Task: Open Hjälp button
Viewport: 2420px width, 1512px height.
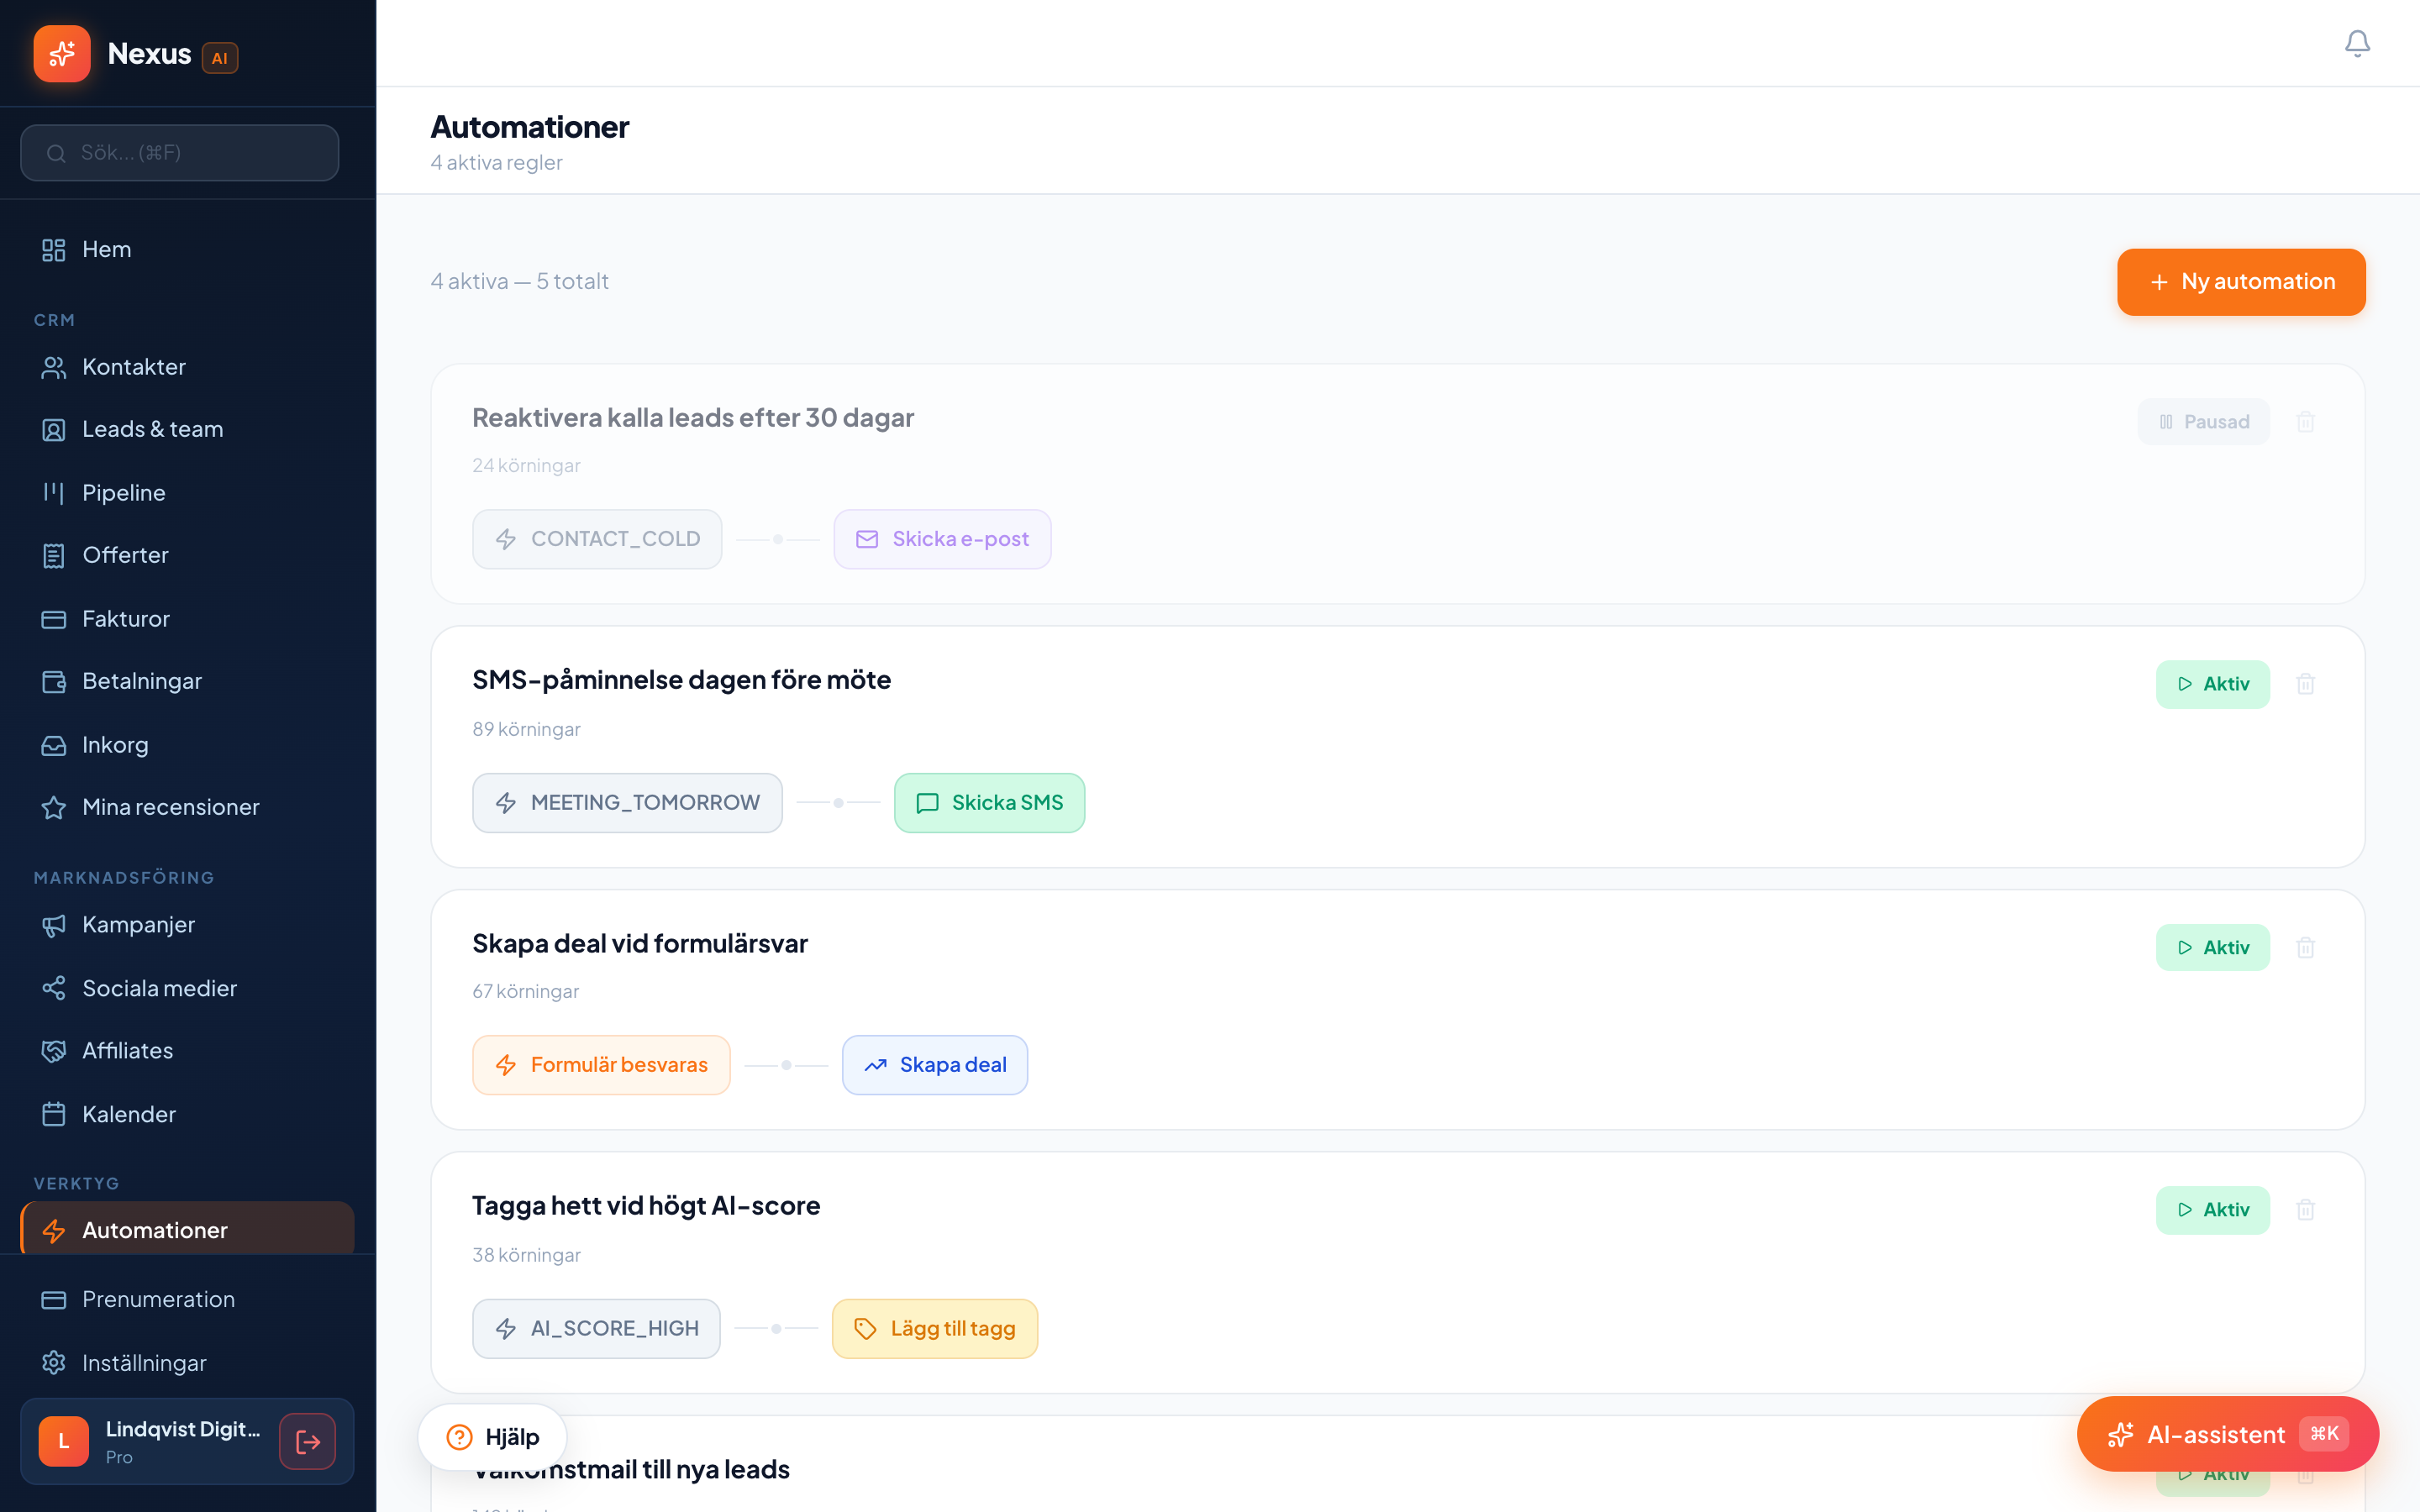Action: [x=492, y=1437]
